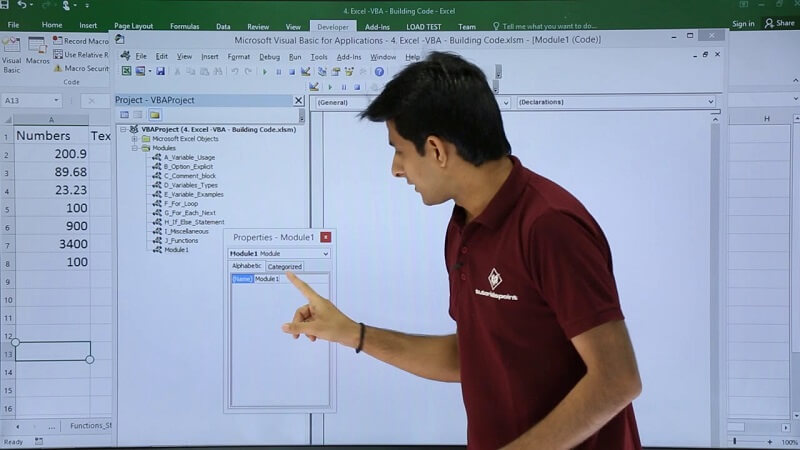The image size is (800, 450).
Task: Expand the Microsoft Excel Objects folder
Action: [135, 139]
